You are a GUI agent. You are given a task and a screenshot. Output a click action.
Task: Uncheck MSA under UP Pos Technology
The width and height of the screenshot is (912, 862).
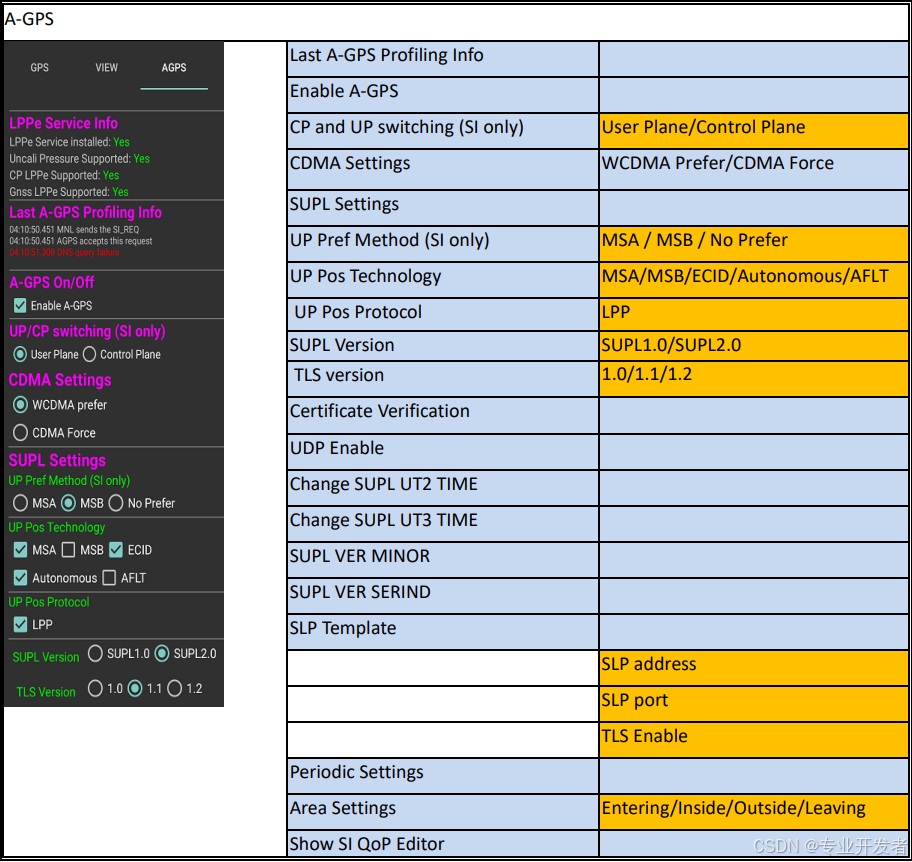click(x=20, y=550)
